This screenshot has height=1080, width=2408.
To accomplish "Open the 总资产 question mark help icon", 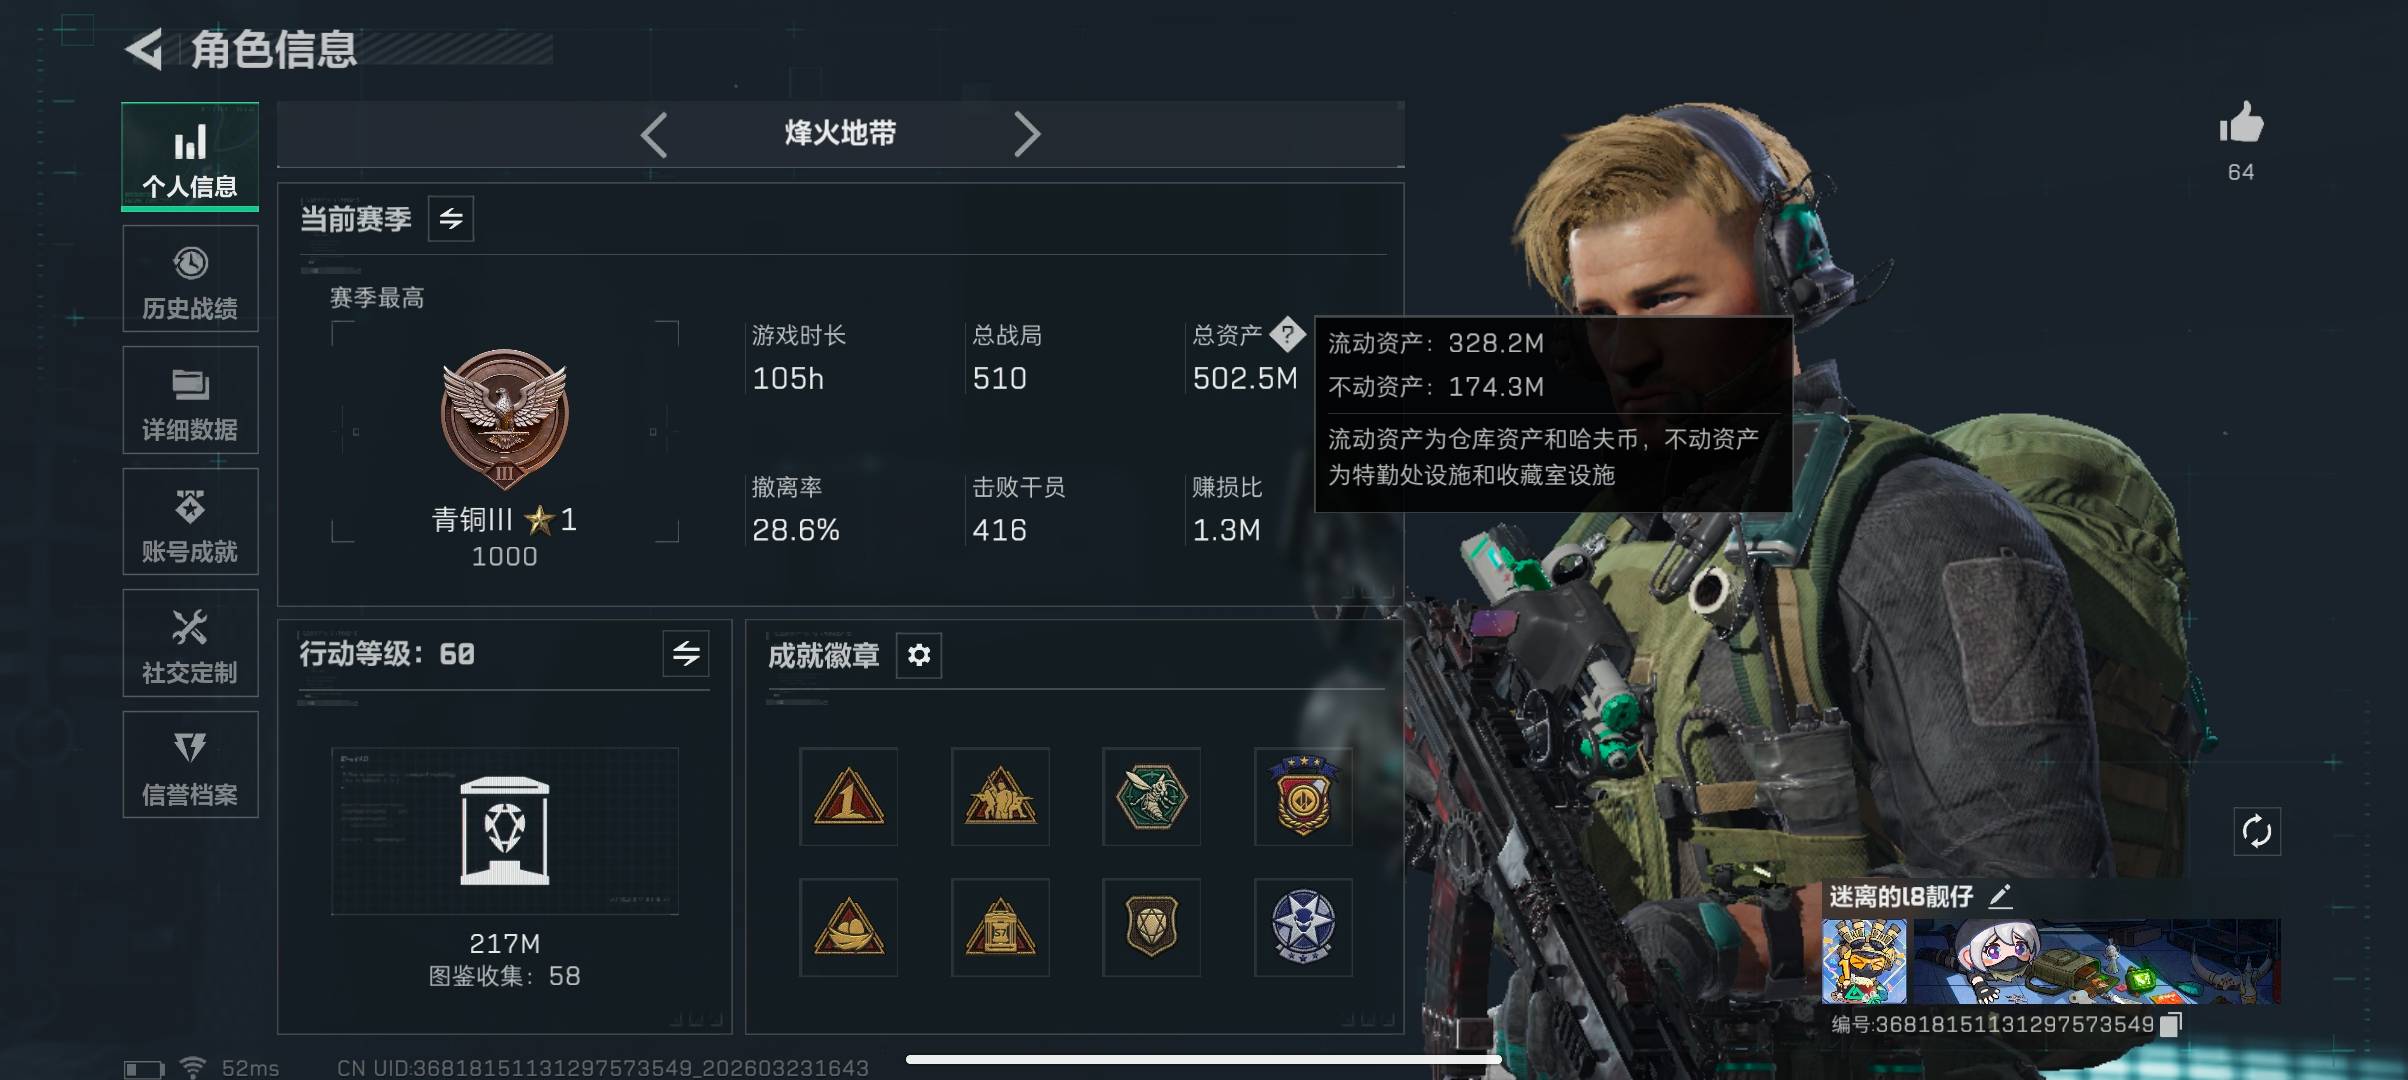I will coord(1287,334).
